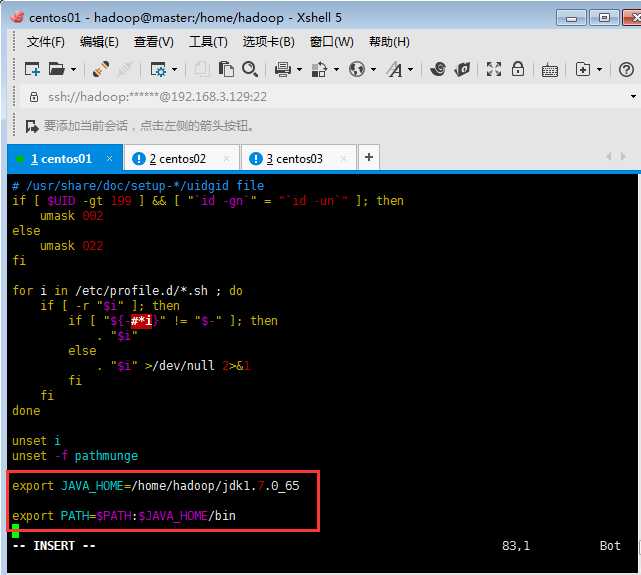Screen dimensions: 641x575
Task: Click the tab scroll right arrow
Action: 623,156
